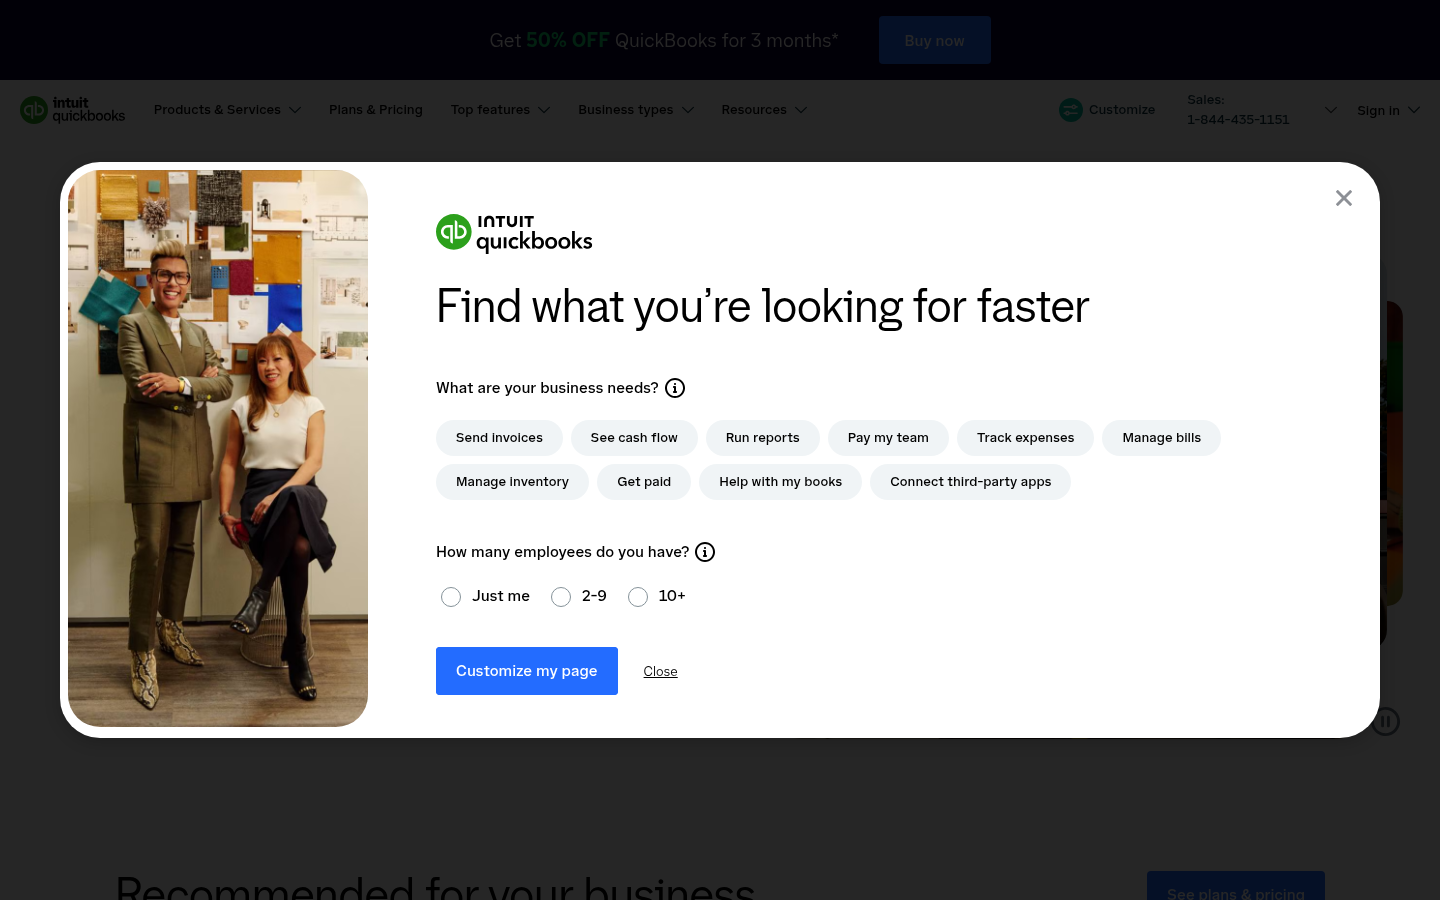Toggle the Track expenses chip
Screen dimensions: 1440x900
pyautogui.click(x=1025, y=438)
